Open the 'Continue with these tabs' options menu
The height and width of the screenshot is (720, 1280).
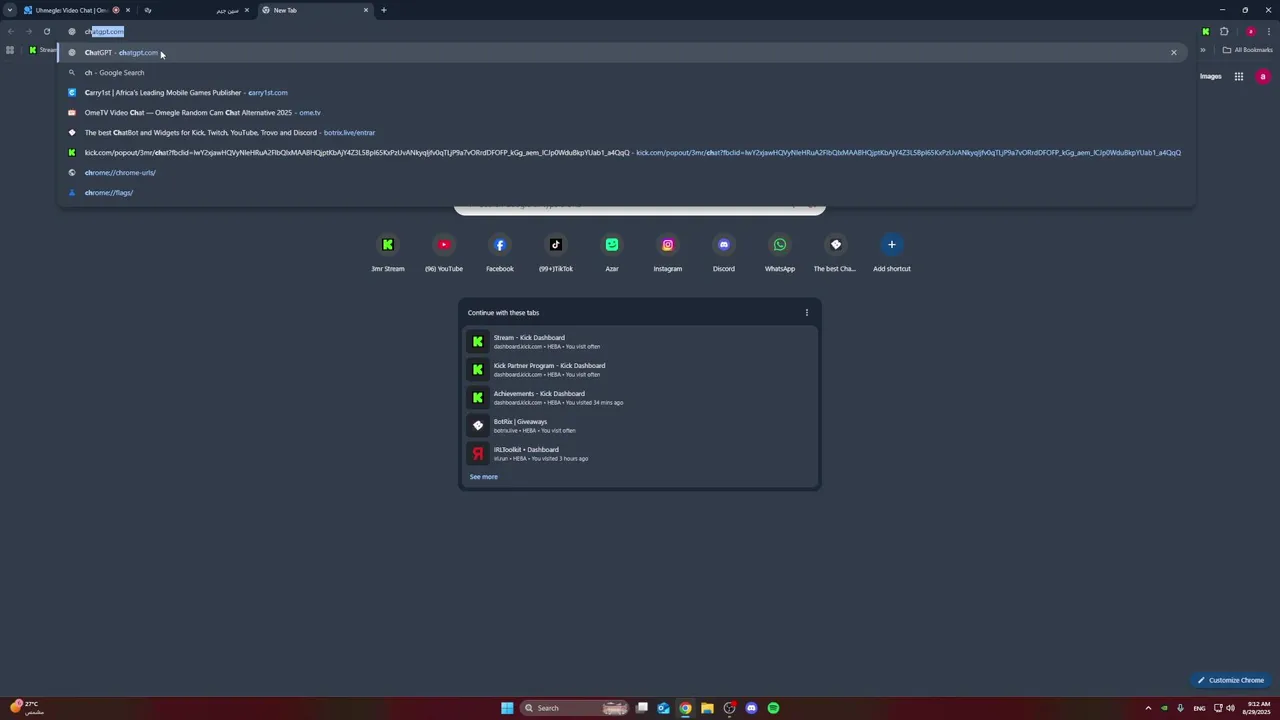click(807, 312)
